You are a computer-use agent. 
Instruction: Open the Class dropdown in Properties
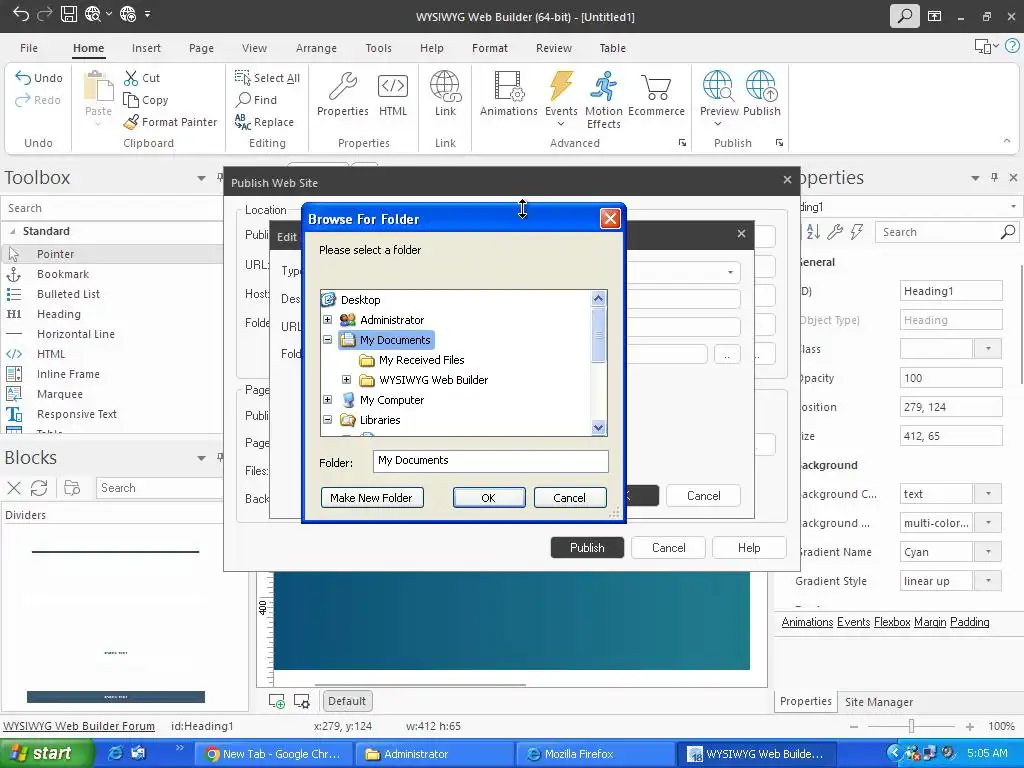pos(988,349)
